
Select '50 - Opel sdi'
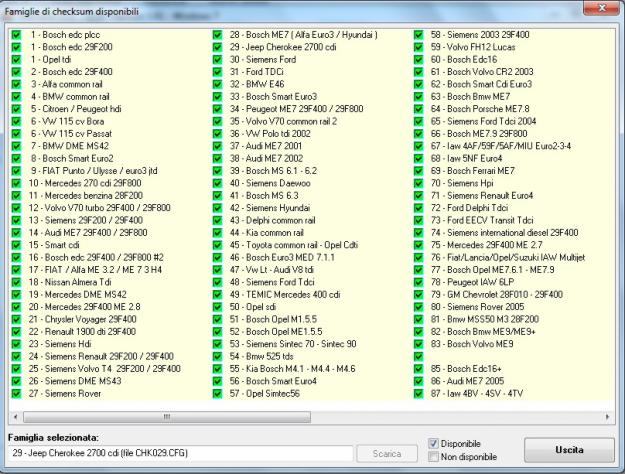coord(253,307)
